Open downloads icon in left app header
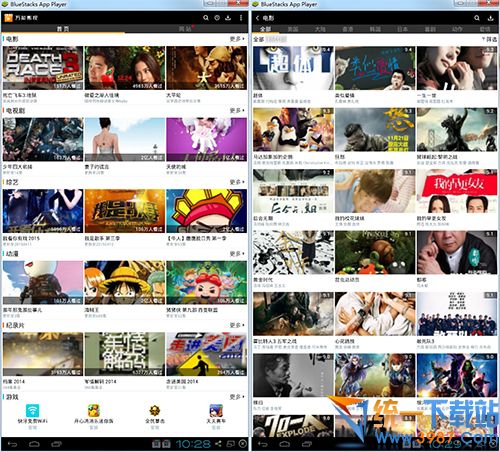The image size is (500, 452). coord(228,18)
